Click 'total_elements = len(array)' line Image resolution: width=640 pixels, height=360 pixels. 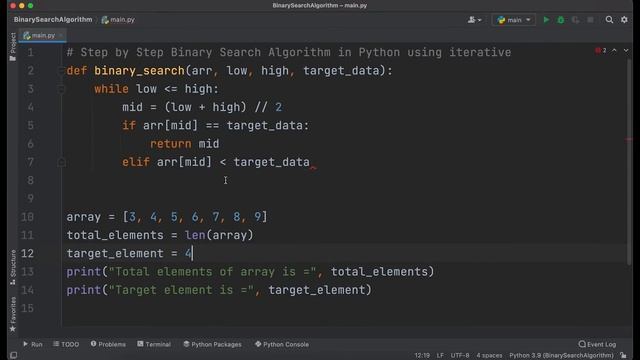(160, 235)
